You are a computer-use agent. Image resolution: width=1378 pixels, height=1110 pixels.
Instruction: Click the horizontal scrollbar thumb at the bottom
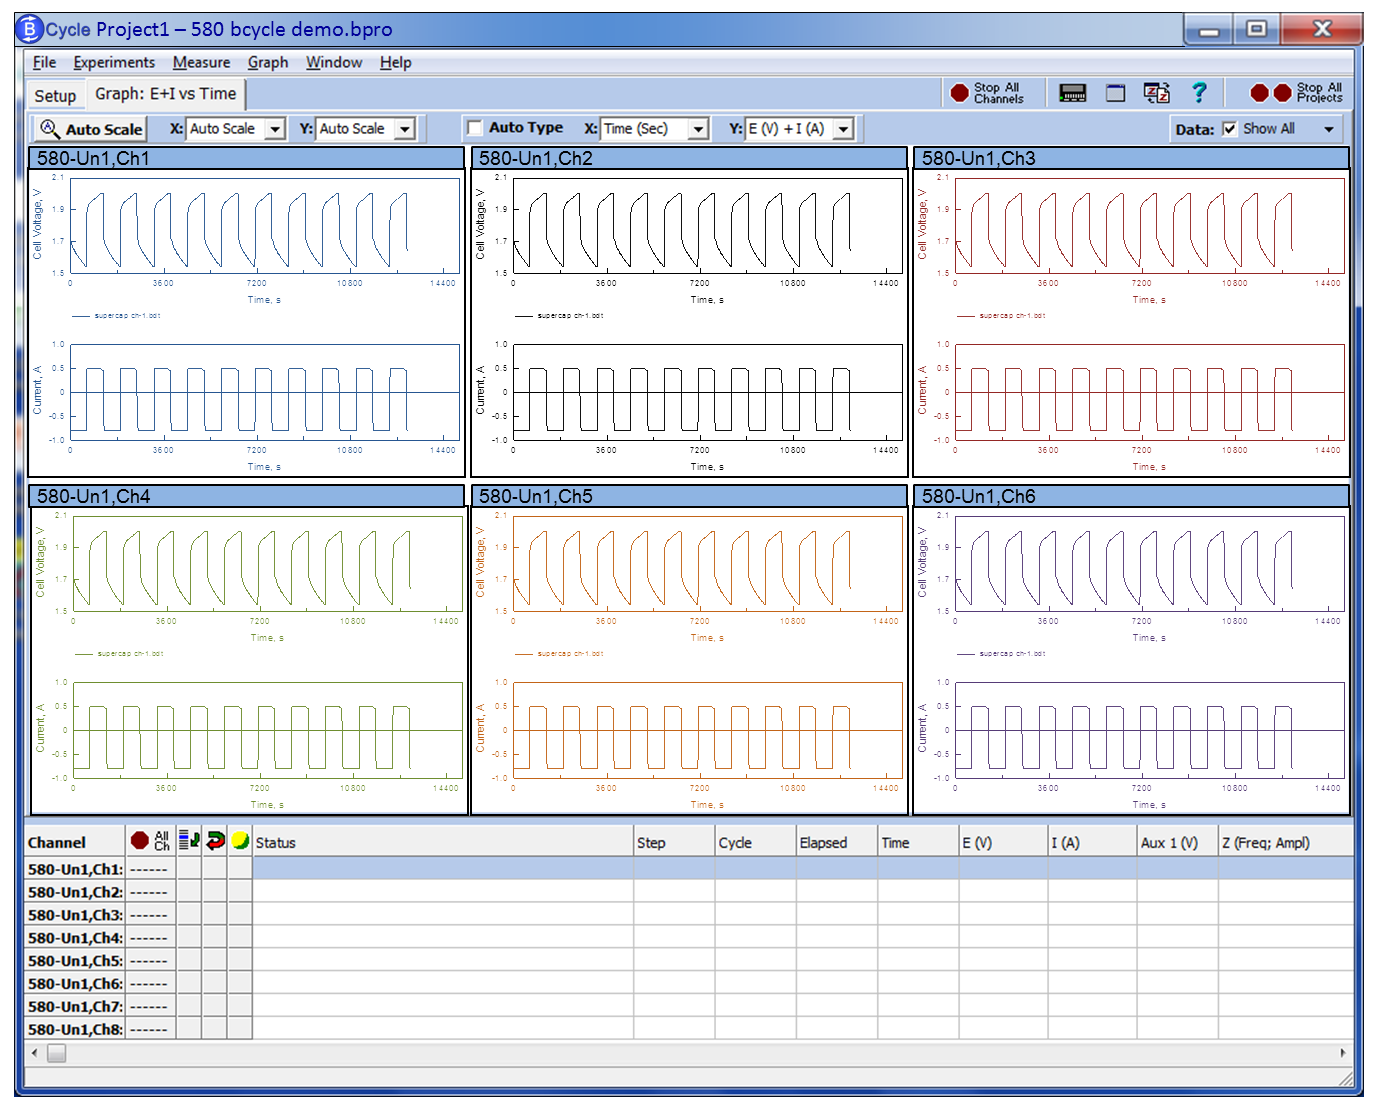56,1053
